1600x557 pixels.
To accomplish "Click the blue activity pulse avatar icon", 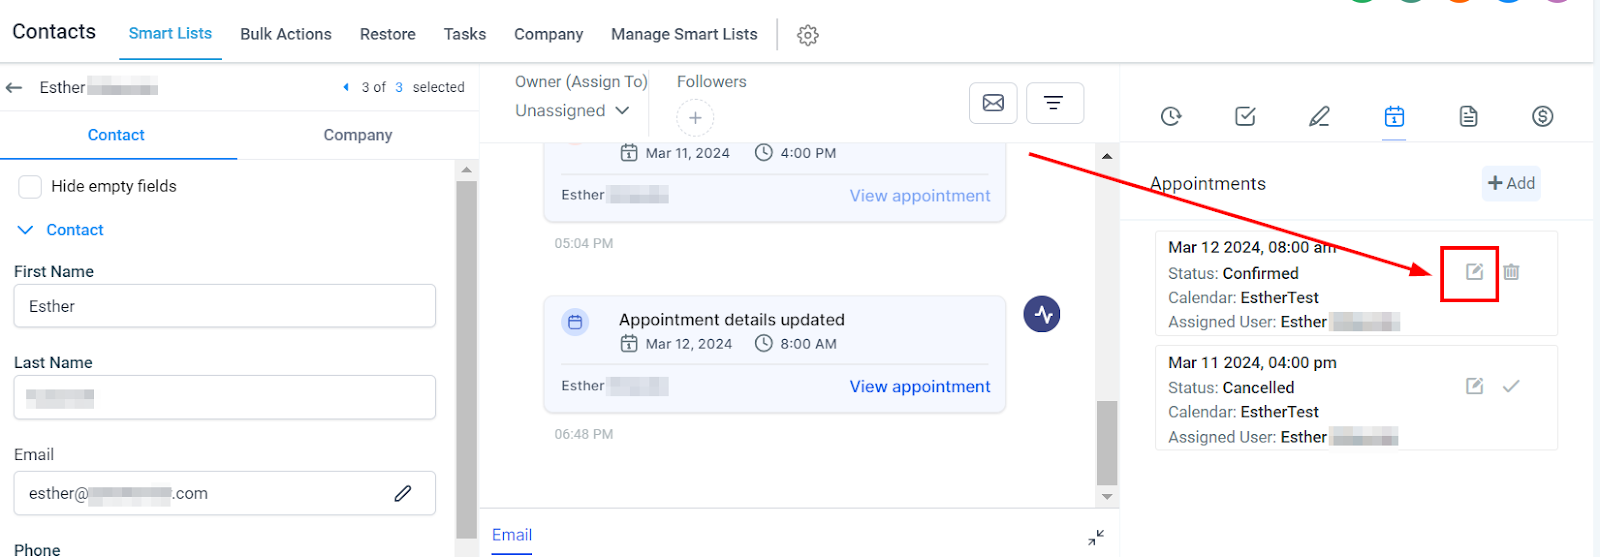I will [1042, 315].
